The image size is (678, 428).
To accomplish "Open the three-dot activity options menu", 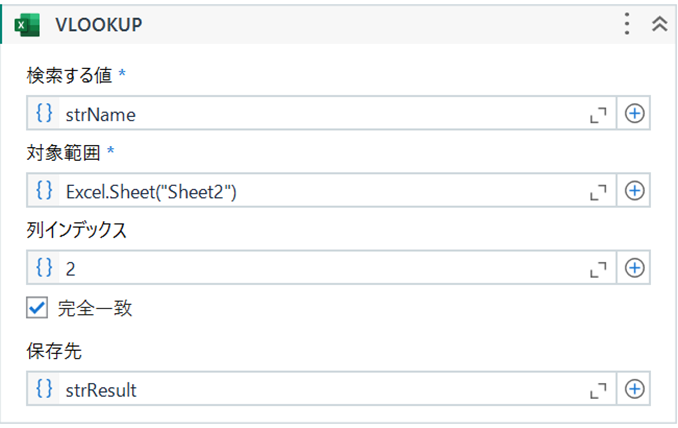I will 627,25.
